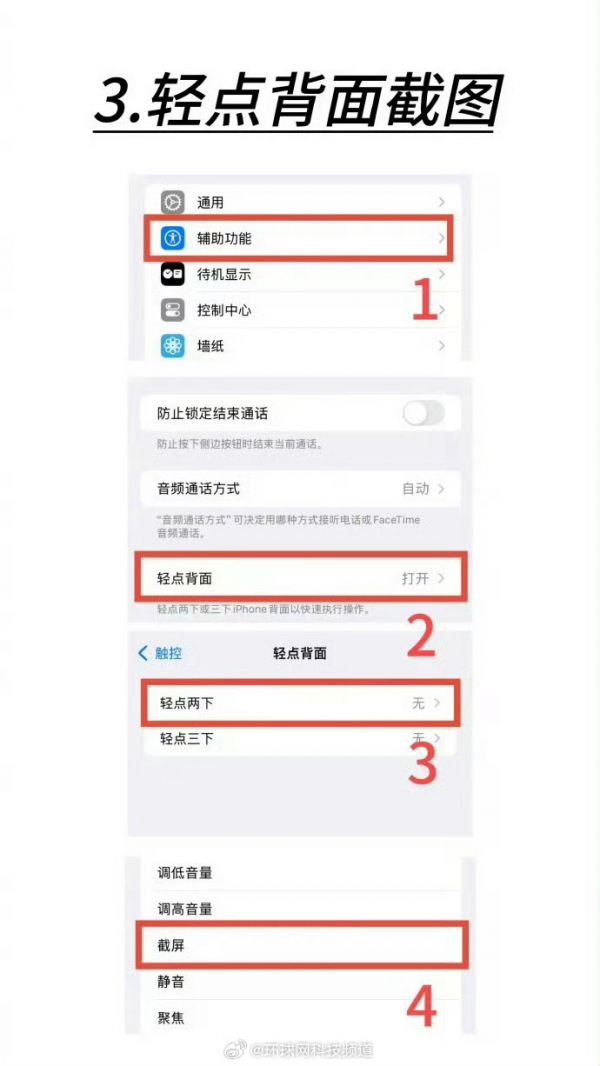Tap the blue Accessibility (辅助功能) icon

click(173, 238)
